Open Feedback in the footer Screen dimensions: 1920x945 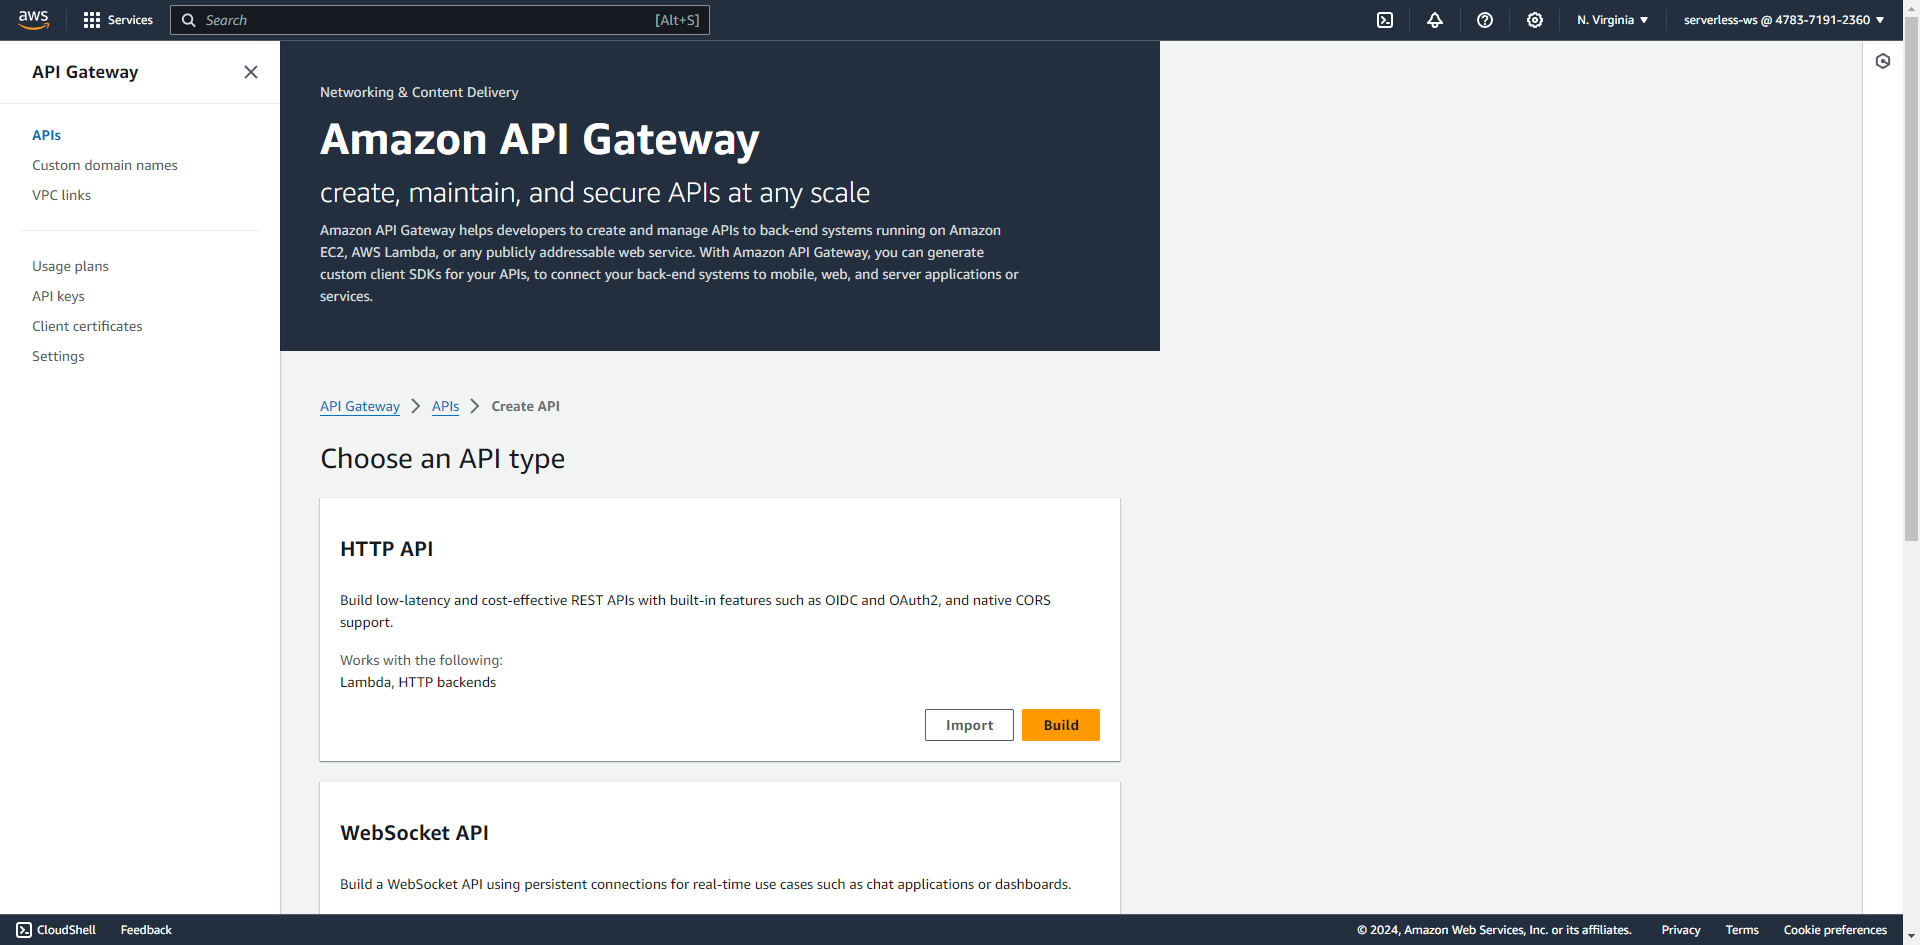pyautogui.click(x=146, y=930)
